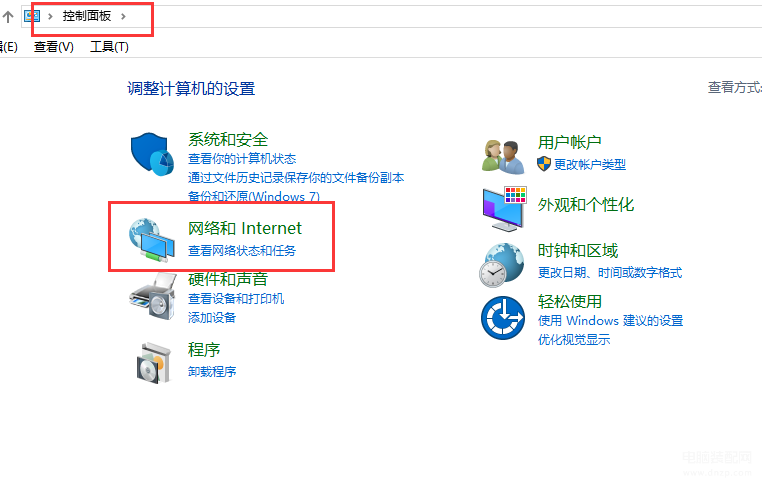Click the 用户帐户 people icon
The height and width of the screenshot is (486, 762).
pyautogui.click(x=503, y=156)
